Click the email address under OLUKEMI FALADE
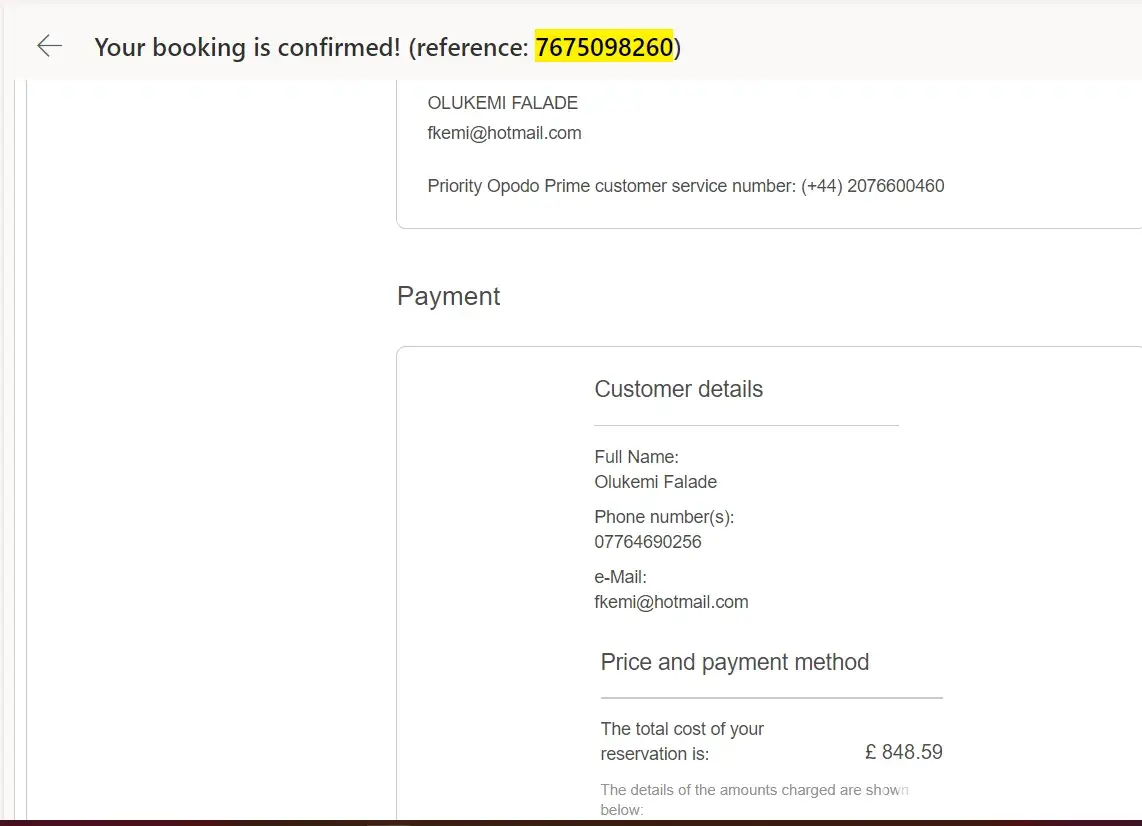Screen dimensions: 1142x826 504,133
